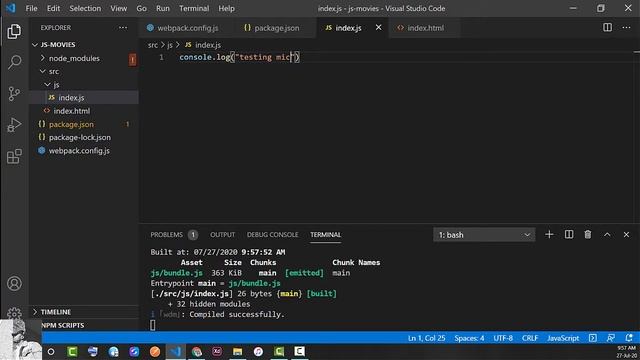Open the Go menu
The height and width of the screenshot is (360, 640).
[141, 8]
